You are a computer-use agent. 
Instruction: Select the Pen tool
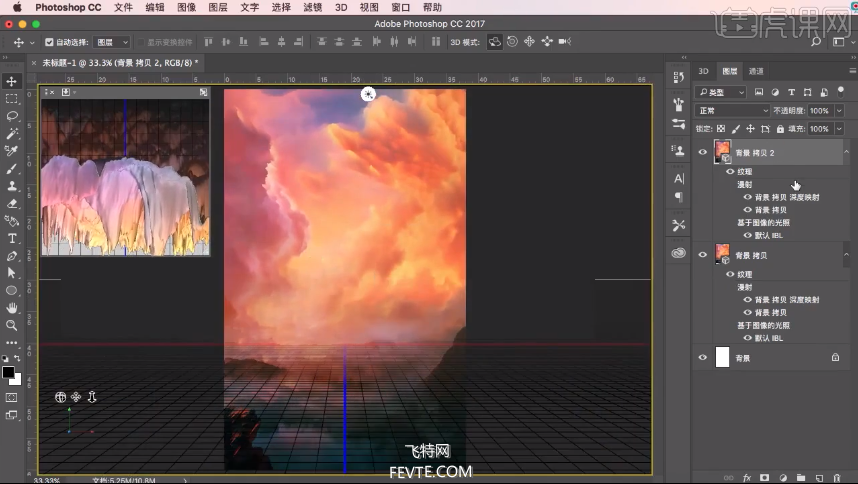pyautogui.click(x=11, y=256)
